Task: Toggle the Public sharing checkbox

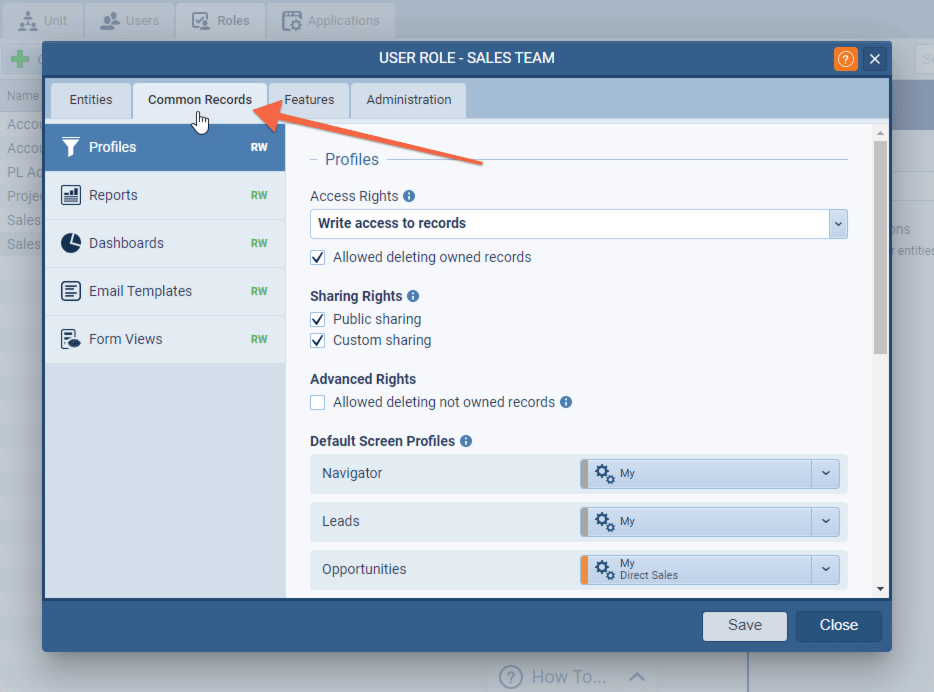Action: (318, 319)
